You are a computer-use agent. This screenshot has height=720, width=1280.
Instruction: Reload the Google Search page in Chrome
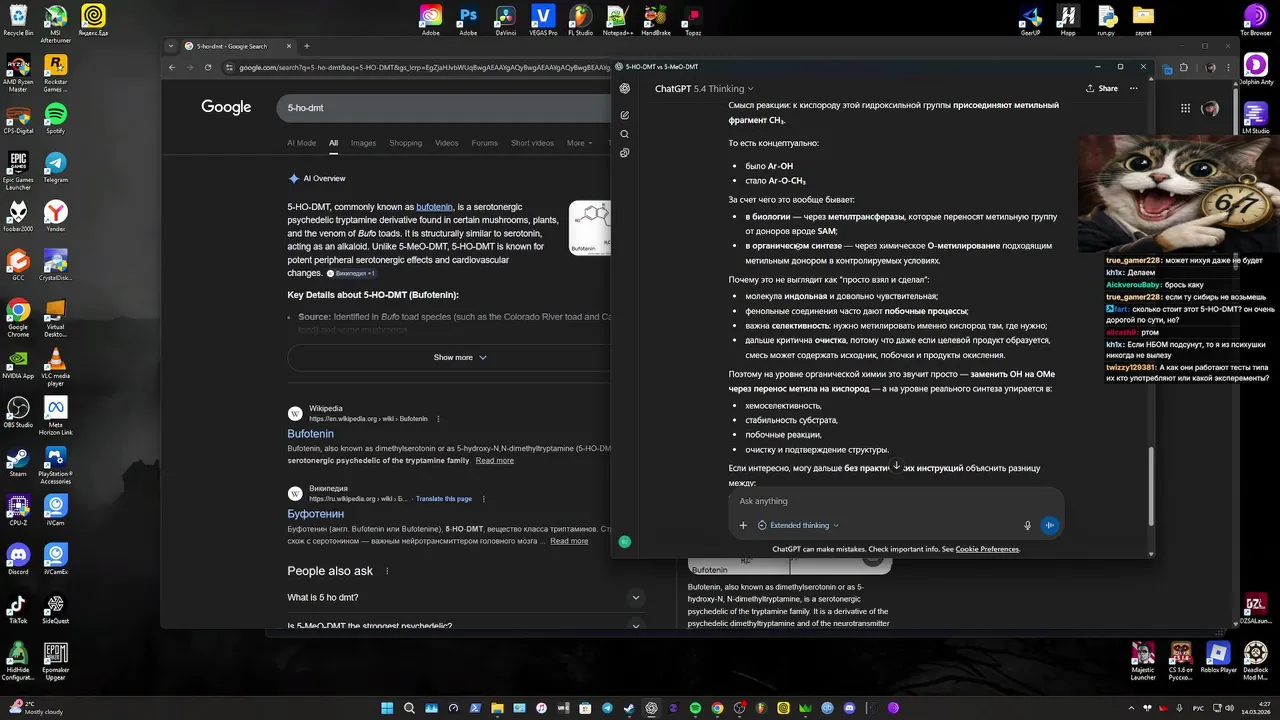click(208, 67)
